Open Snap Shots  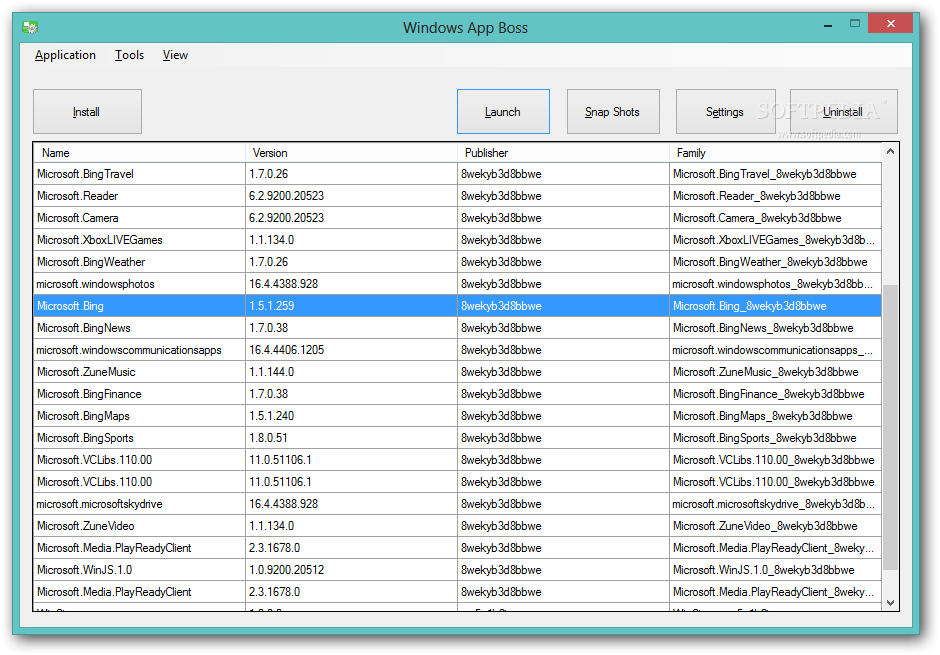point(613,111)
